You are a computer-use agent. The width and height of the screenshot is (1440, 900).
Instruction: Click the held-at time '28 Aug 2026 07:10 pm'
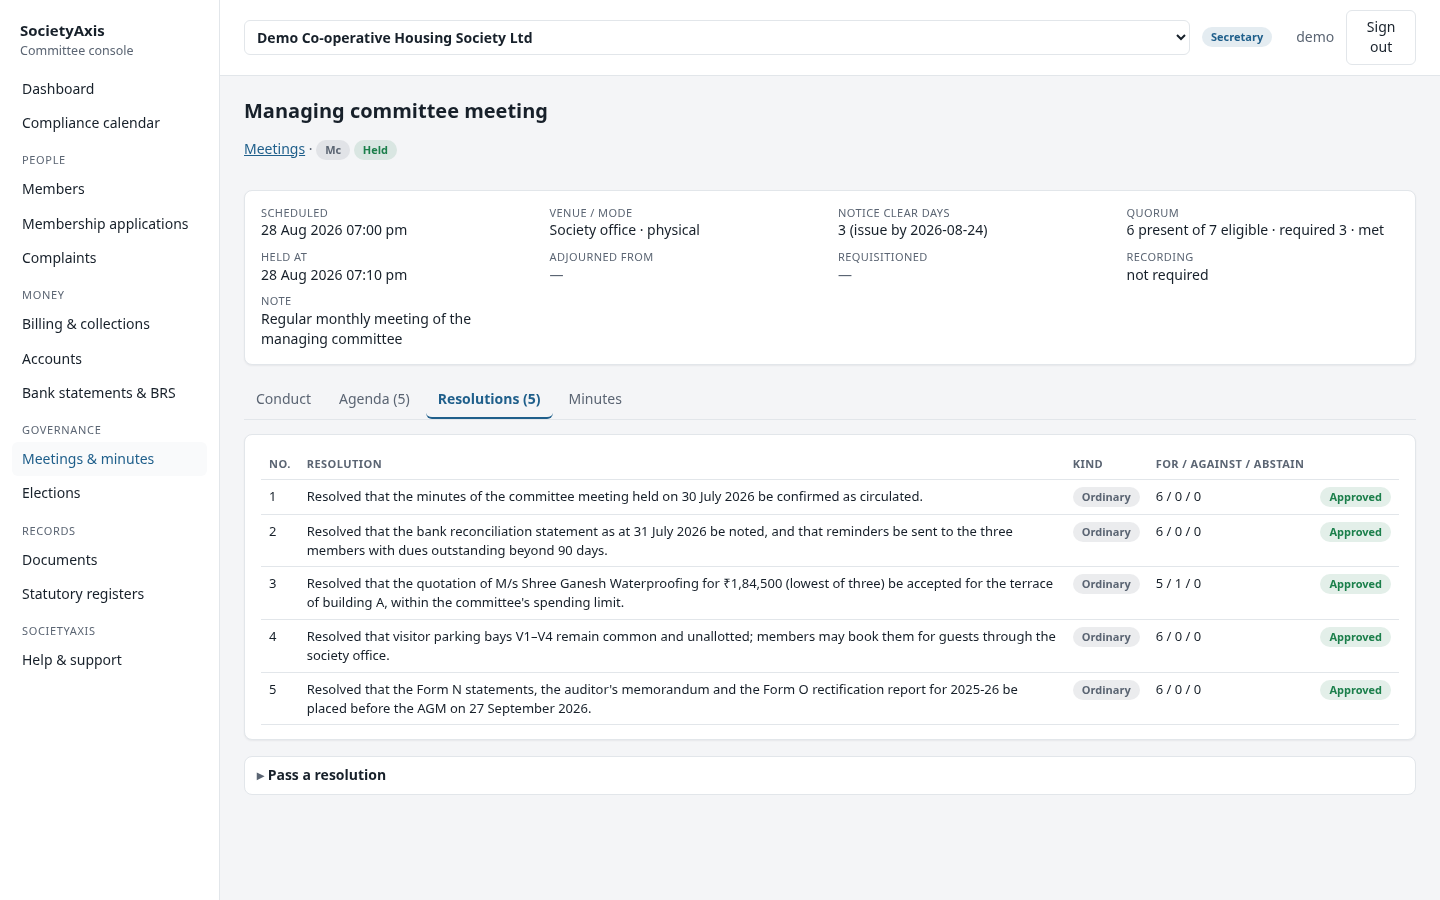point(334,275)
